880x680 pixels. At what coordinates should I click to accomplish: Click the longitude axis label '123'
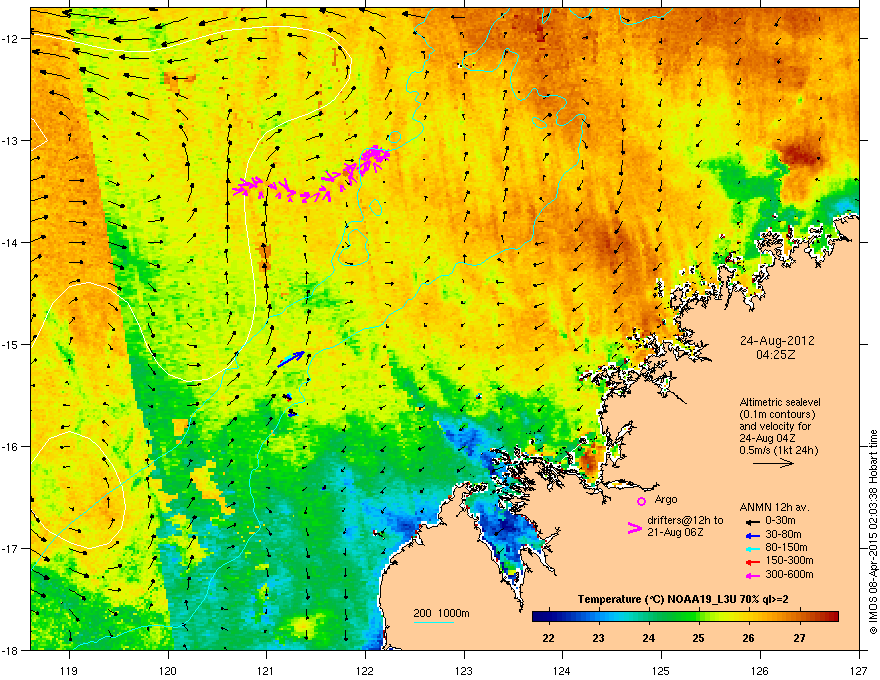click(x=464, y=670)
